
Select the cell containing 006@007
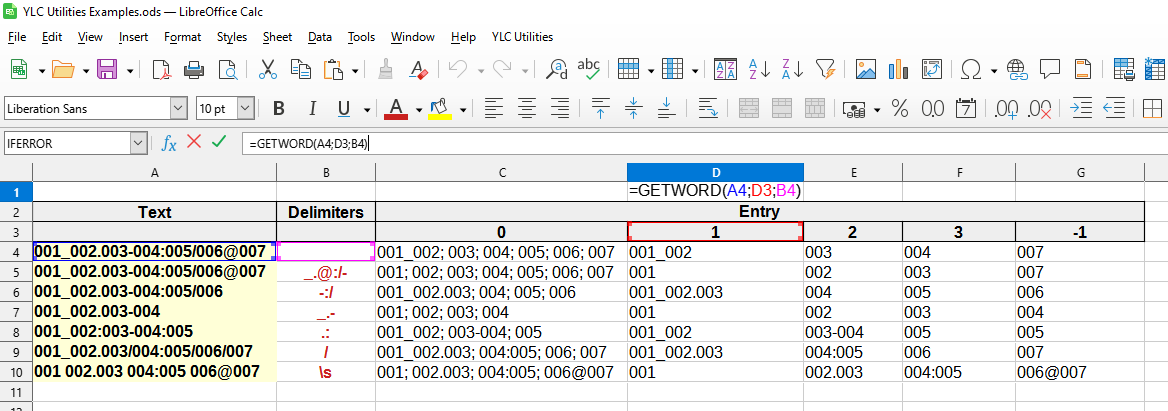1080,372
